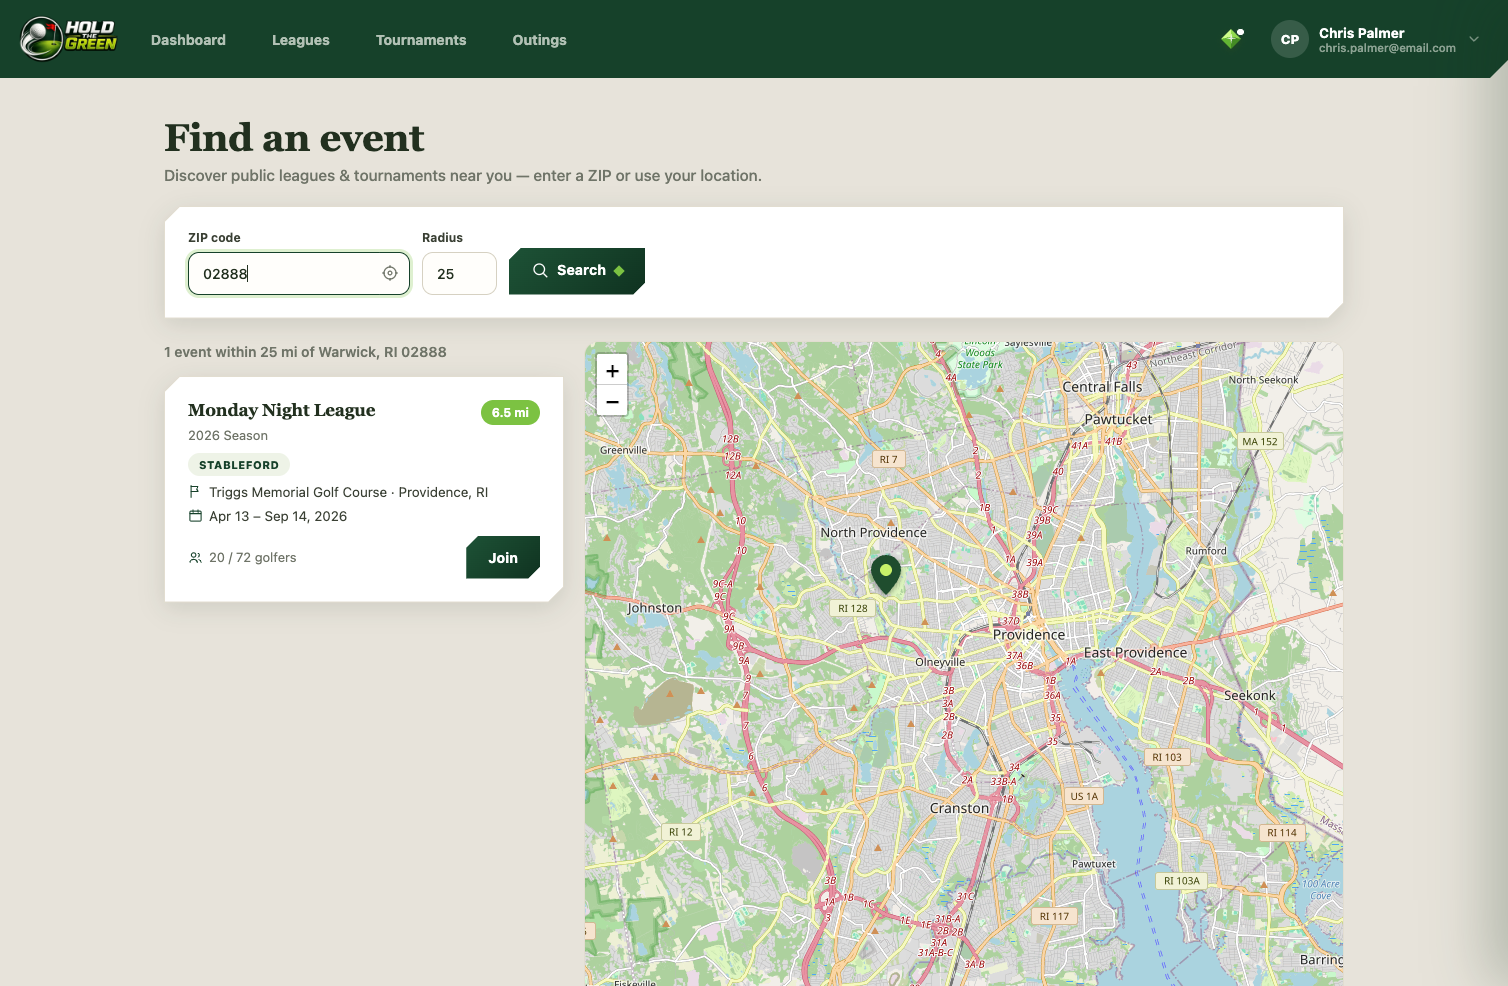1508x986 pixels.
Task: Go to Tournaments page
Action: [x=421, y=40]
